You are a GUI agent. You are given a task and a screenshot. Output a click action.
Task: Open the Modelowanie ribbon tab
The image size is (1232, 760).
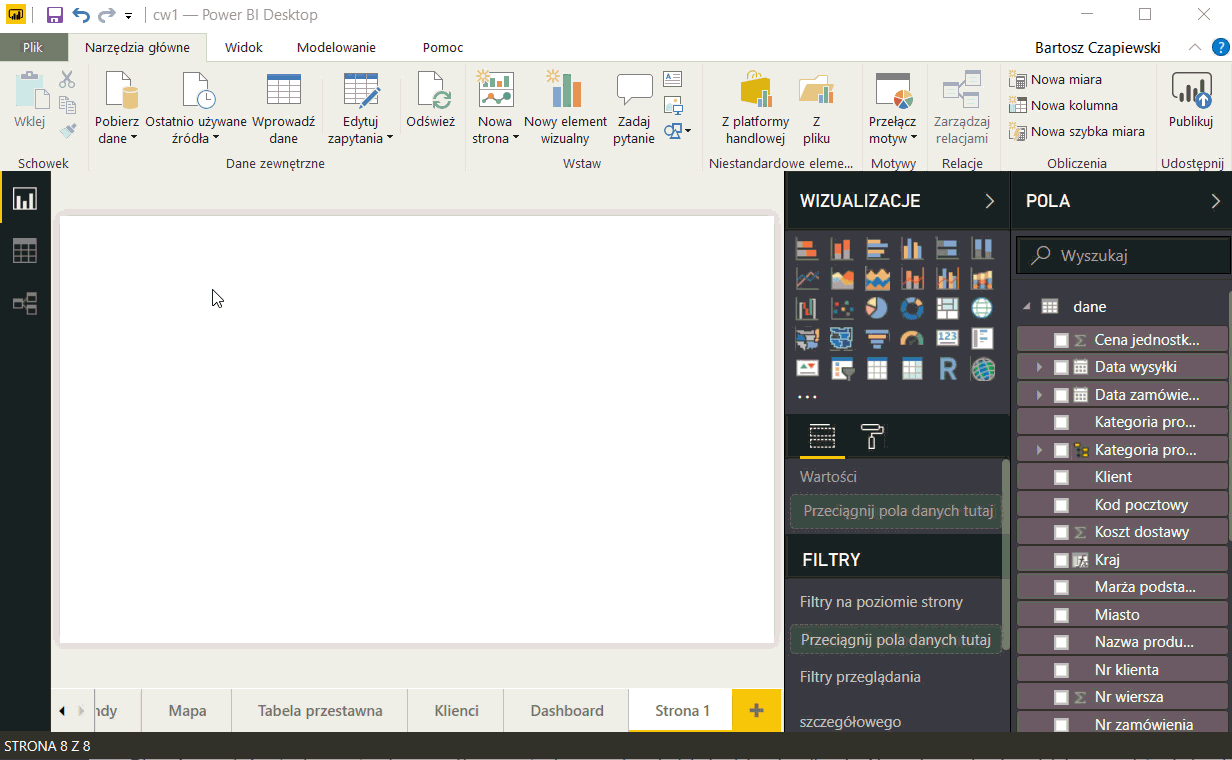336,47
